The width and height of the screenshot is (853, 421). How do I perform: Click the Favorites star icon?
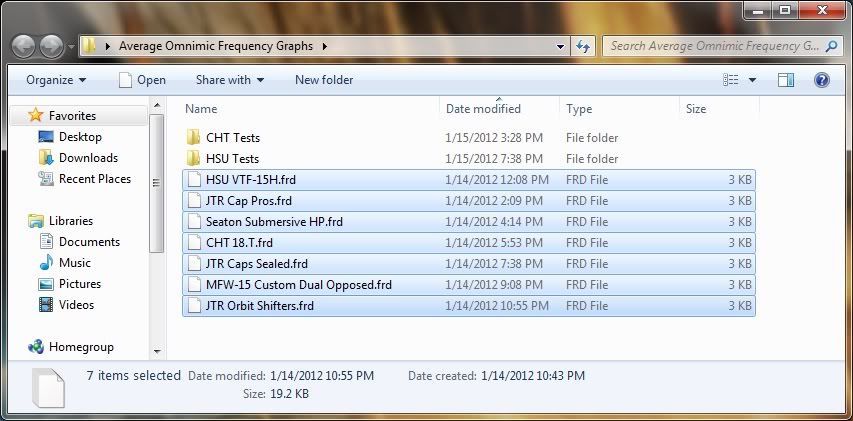pos(36,115)
